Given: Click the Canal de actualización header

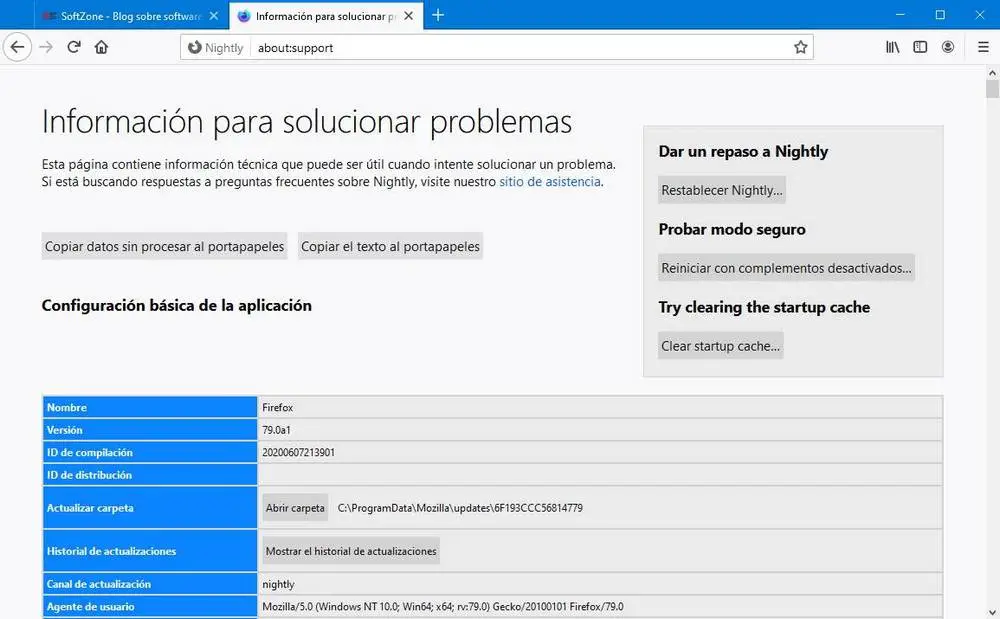Looking at the screenshot, I should point(150,585).
